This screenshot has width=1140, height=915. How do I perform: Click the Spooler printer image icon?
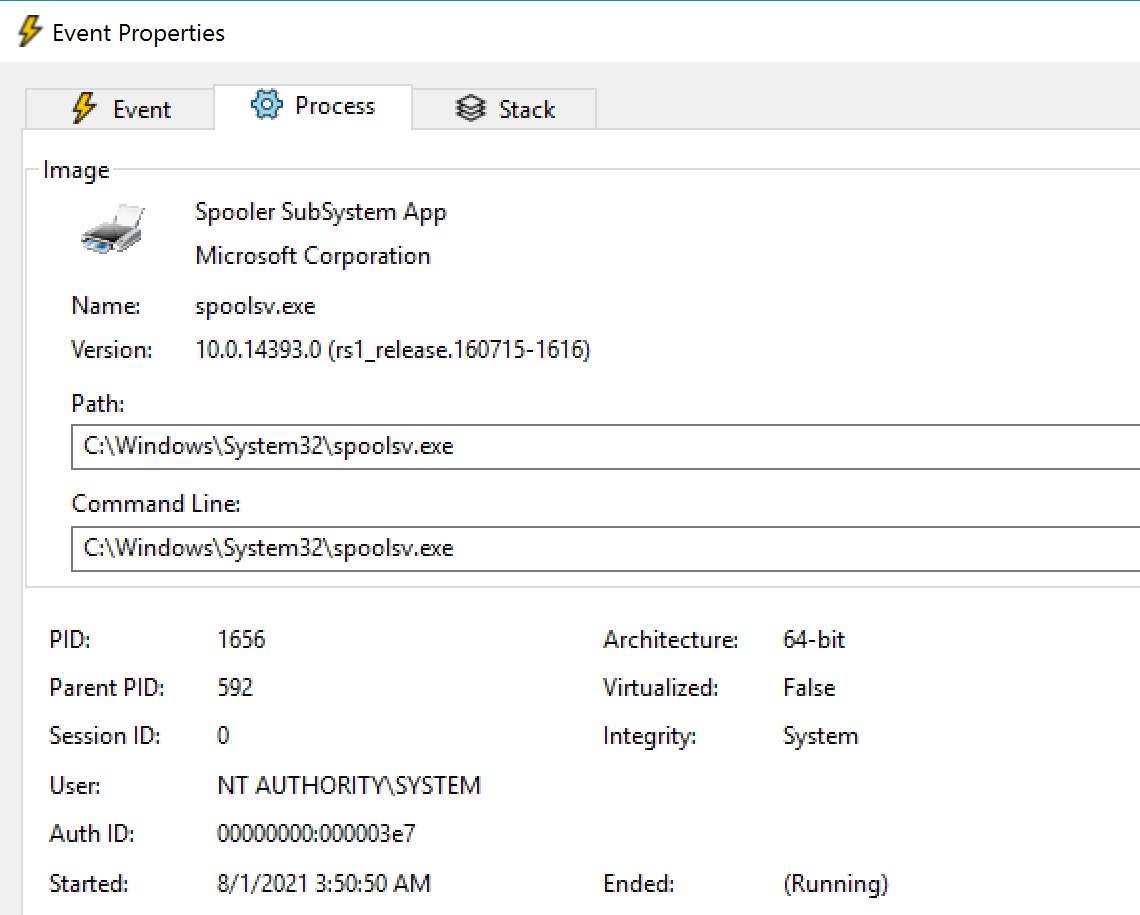112,230
